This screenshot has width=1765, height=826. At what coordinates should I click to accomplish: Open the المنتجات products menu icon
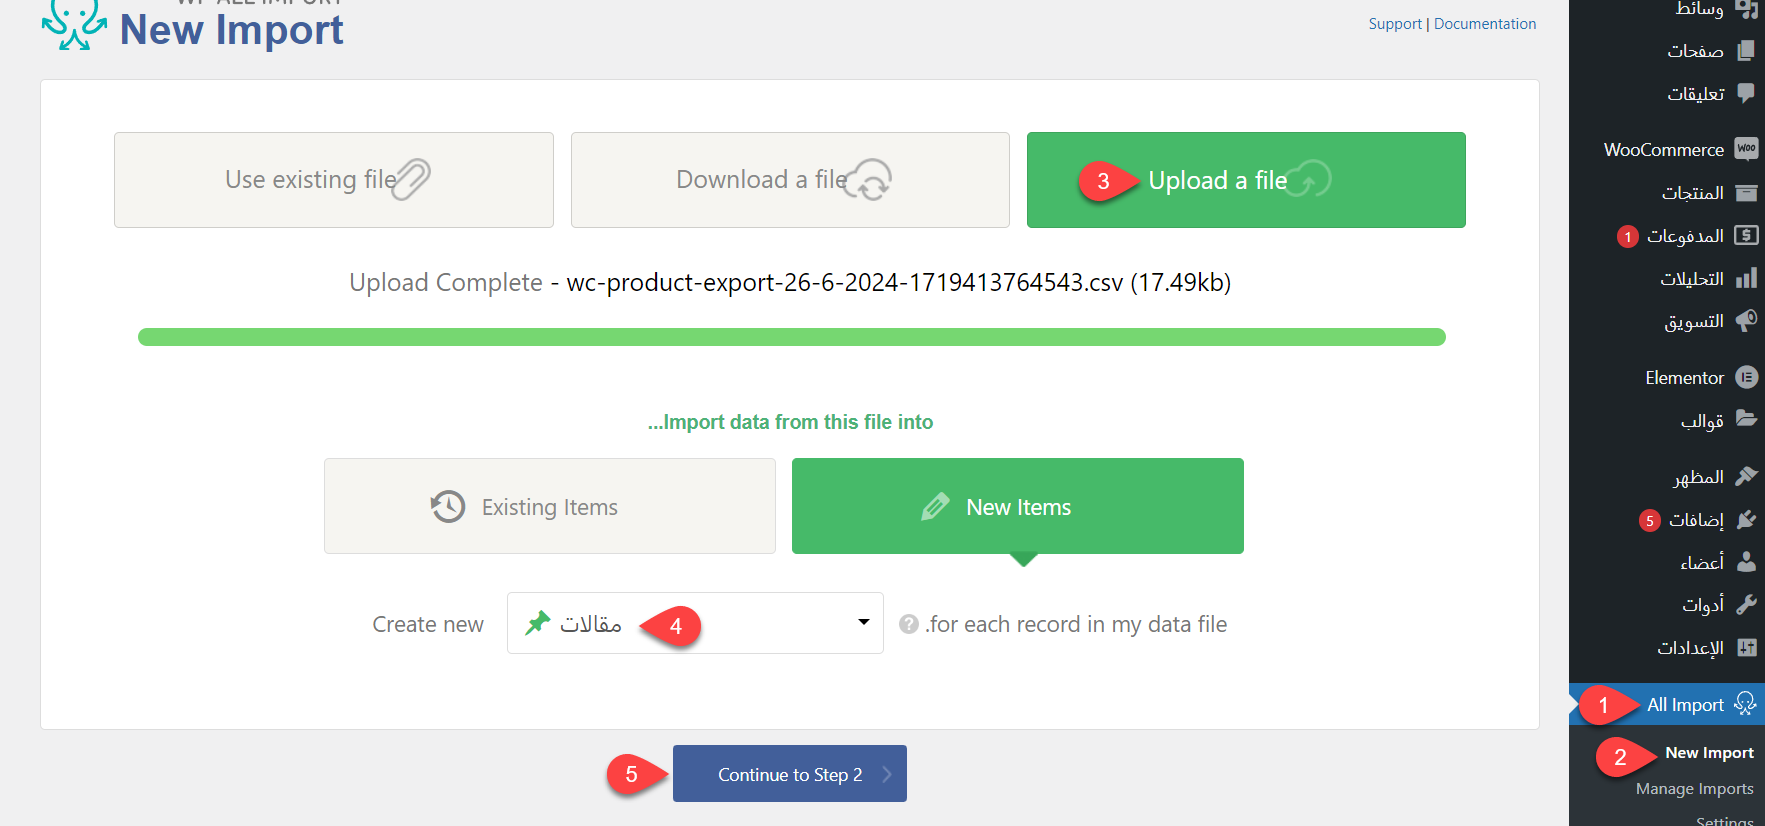tap(1746, 192)
